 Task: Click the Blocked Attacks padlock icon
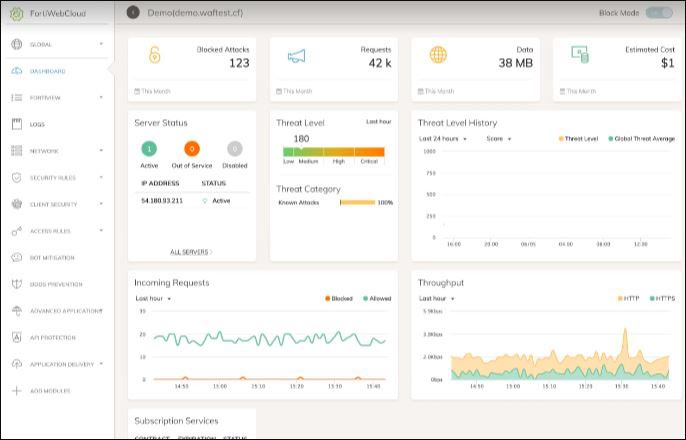coord(154,55)
